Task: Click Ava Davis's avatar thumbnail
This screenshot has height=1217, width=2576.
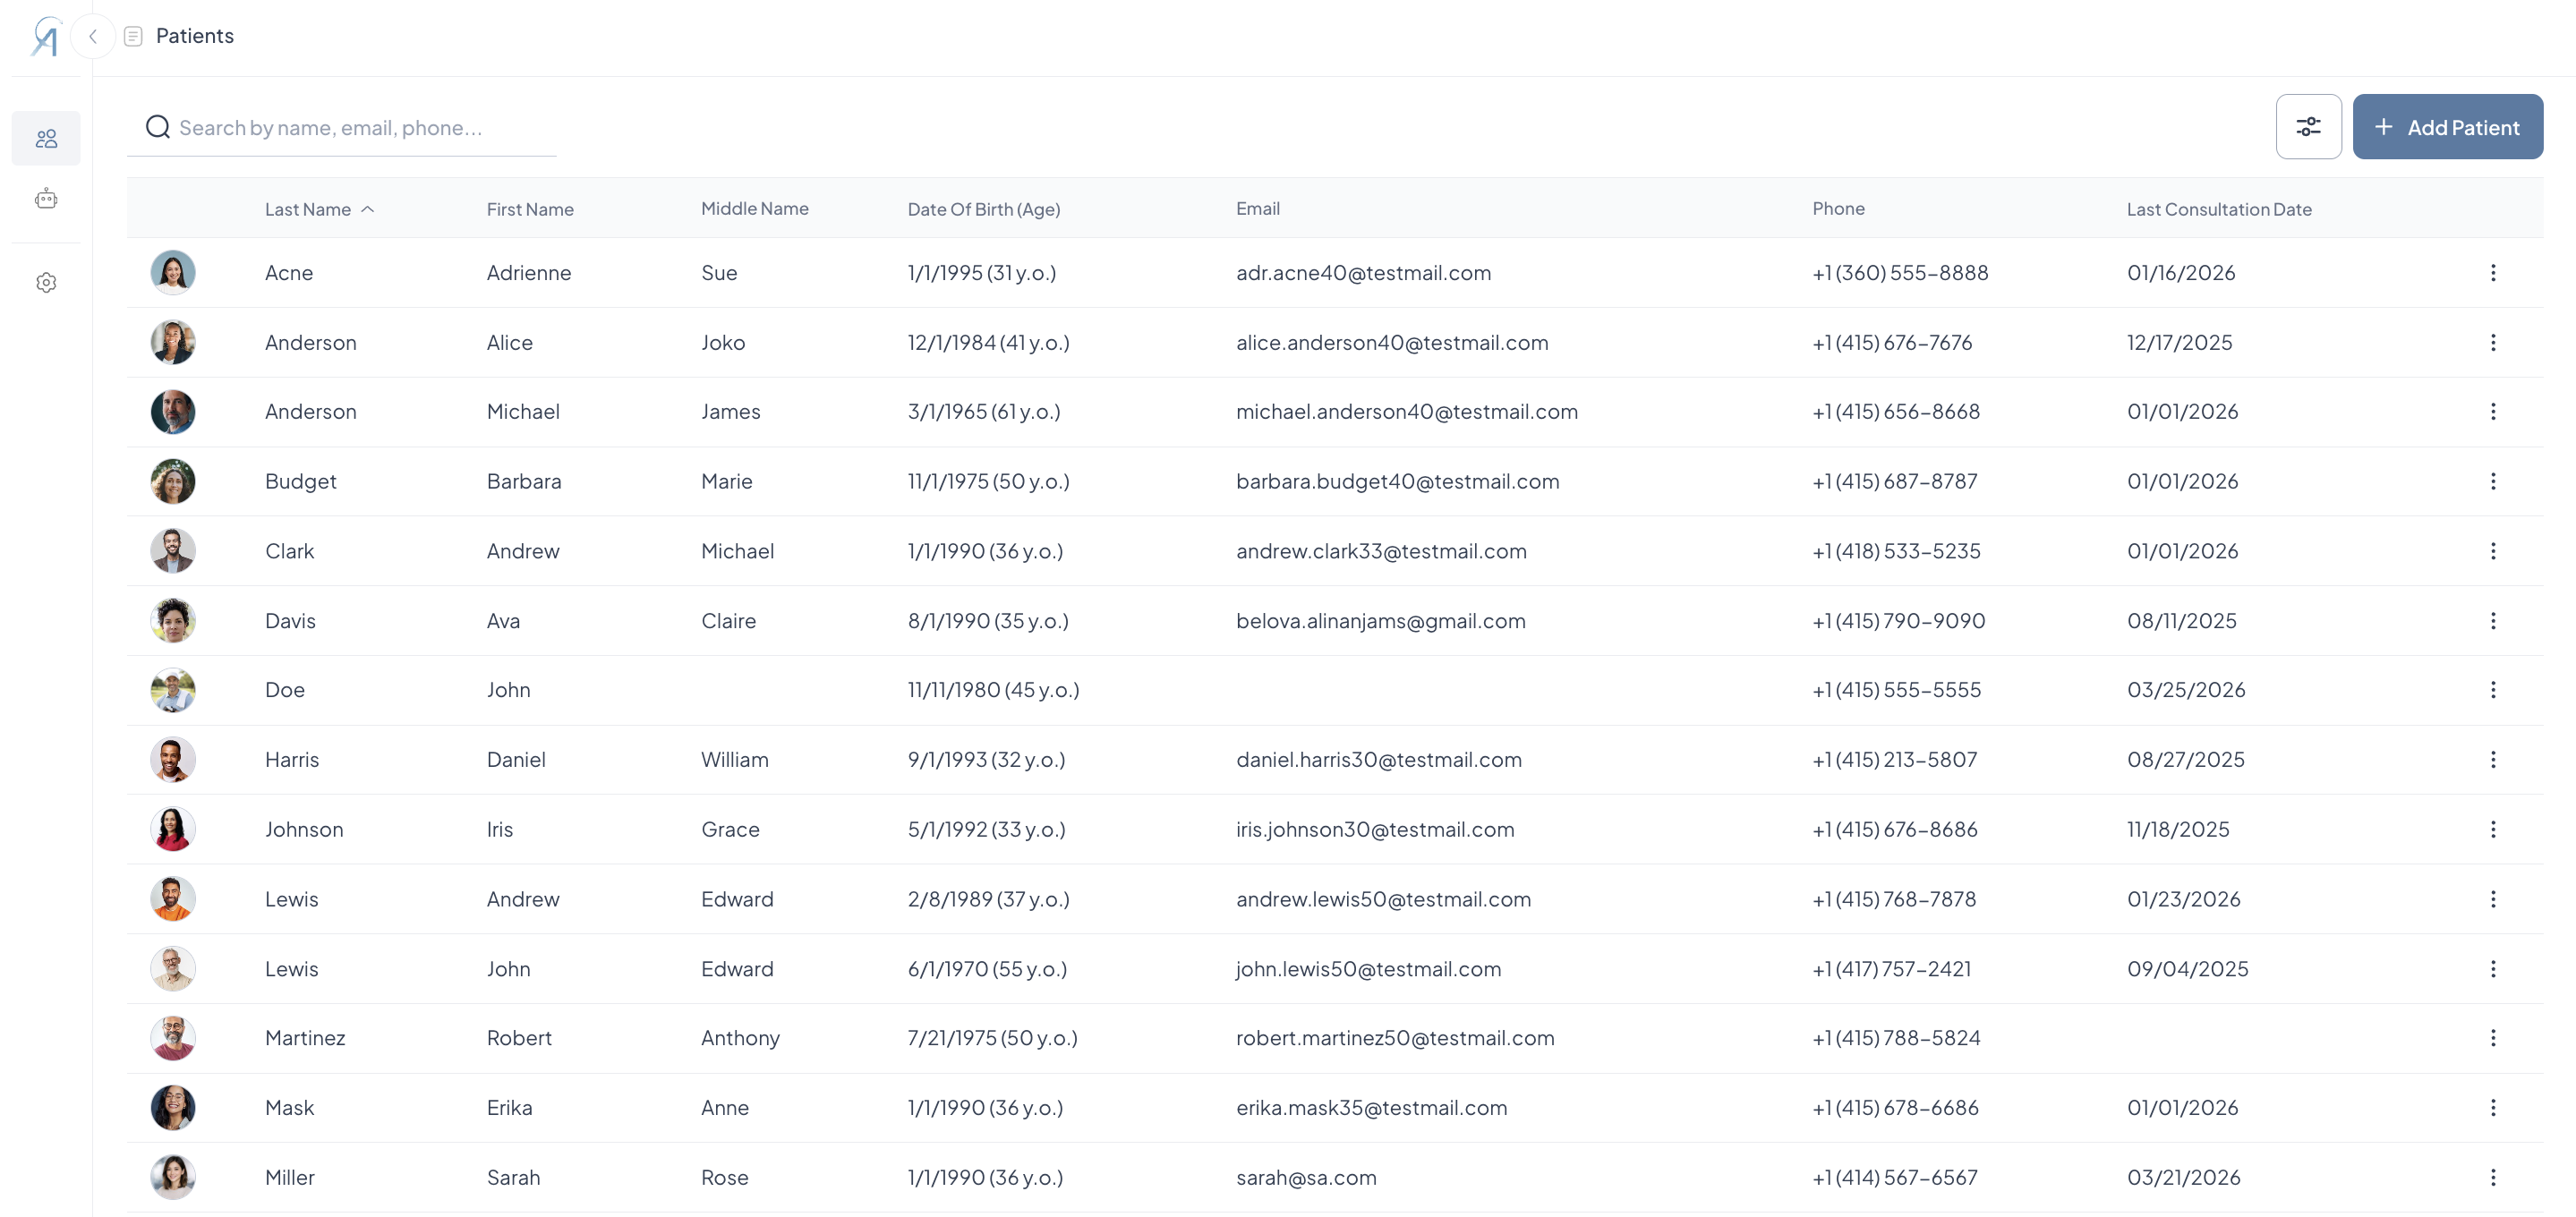Action: [x=173, y=621]
